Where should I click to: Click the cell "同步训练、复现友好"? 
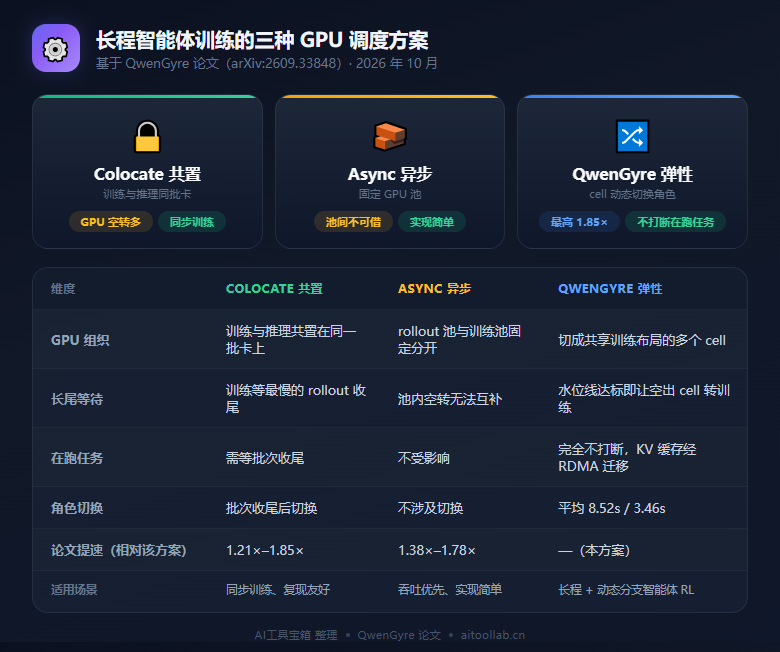tap(278, 590)
